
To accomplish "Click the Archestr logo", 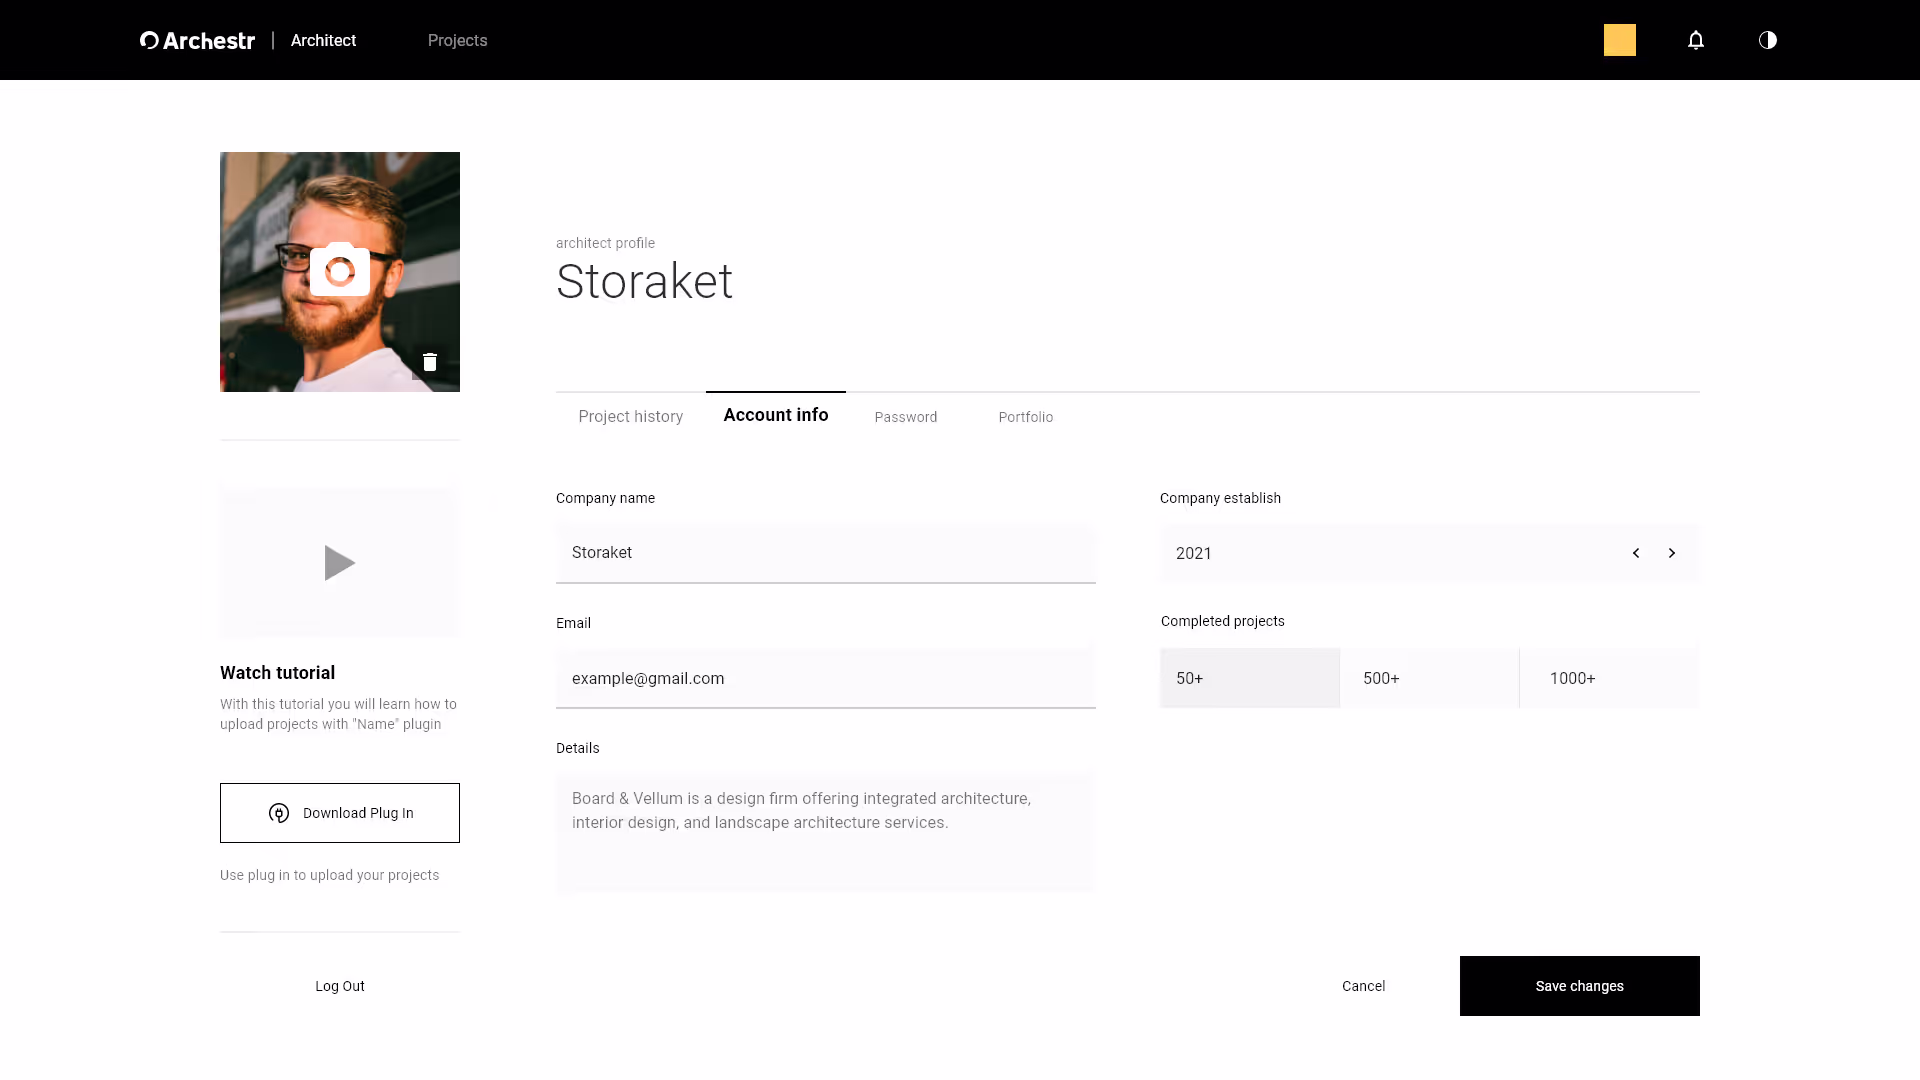I will (x=198, y=40).
